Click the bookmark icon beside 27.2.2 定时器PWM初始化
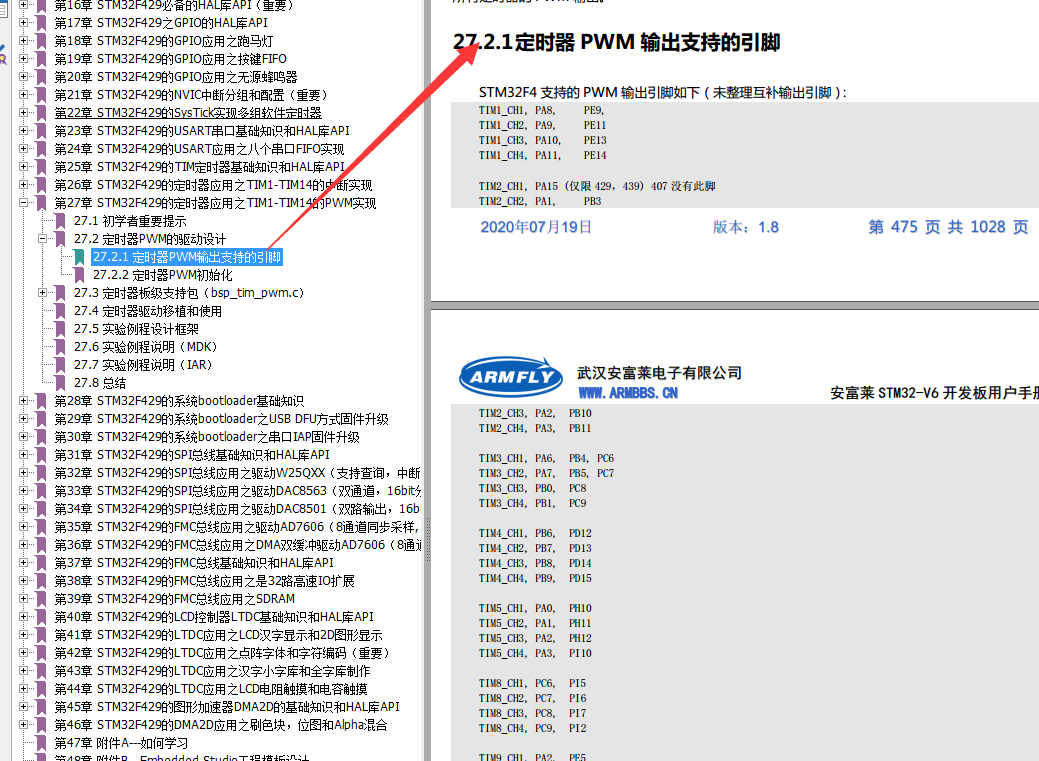Screen dimensions: 1039x761 pyautogui.click(x=80, y=274)
